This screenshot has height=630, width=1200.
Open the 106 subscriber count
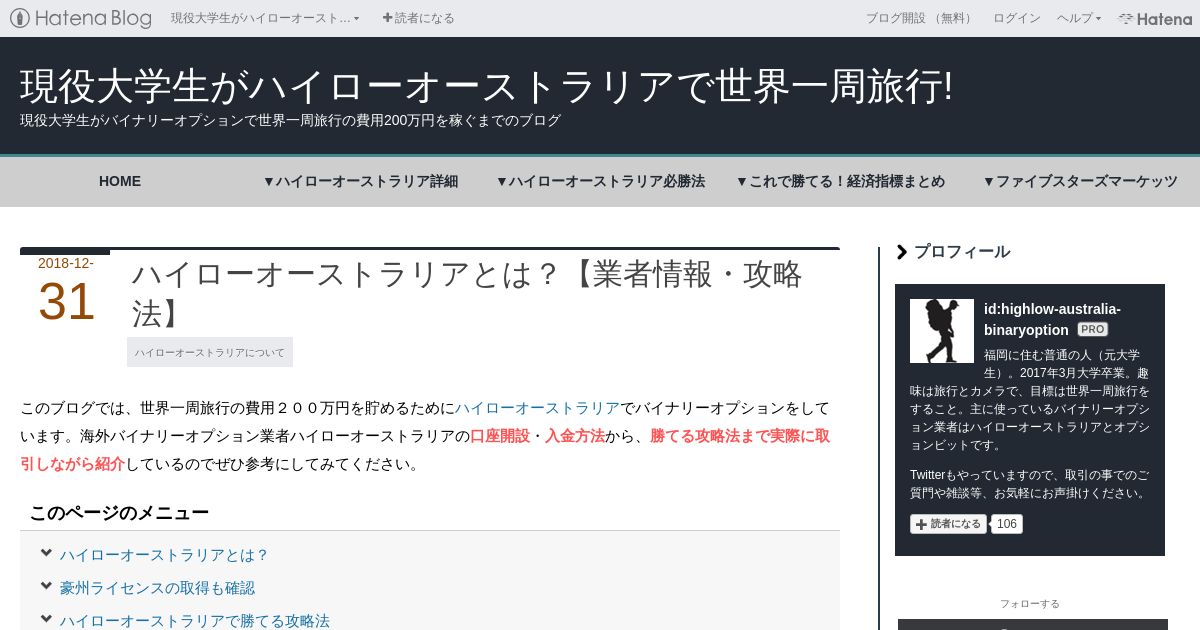(1007, 524)
